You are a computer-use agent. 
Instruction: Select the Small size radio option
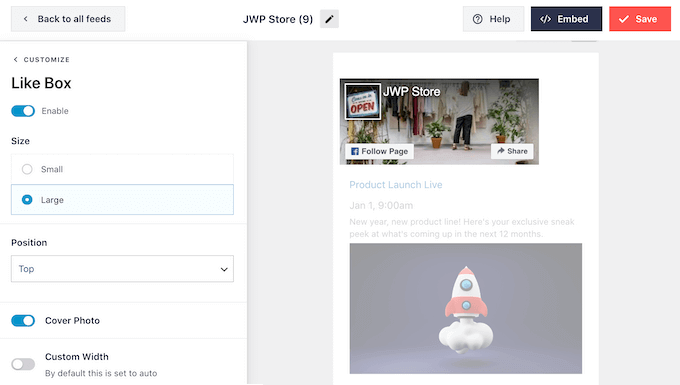click(122, 169)
